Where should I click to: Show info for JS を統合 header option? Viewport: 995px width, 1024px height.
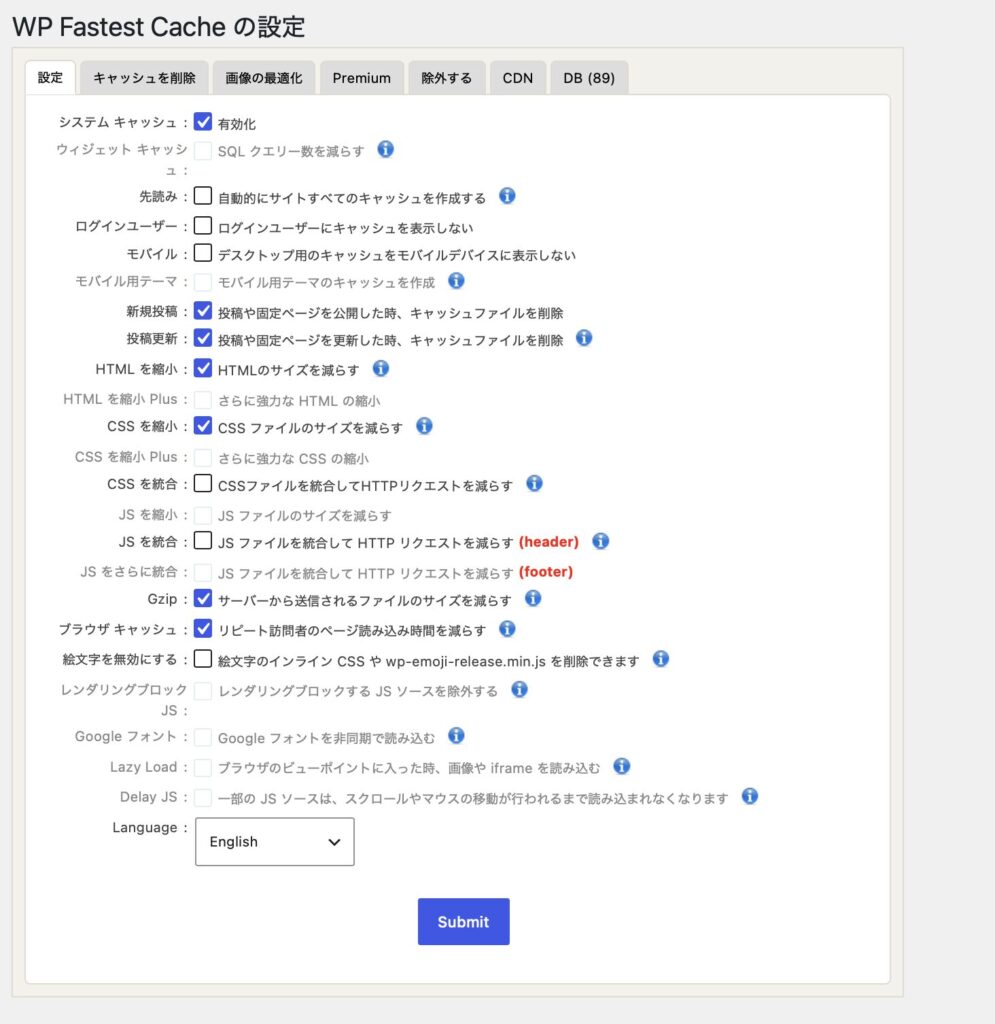coord(601,541)
